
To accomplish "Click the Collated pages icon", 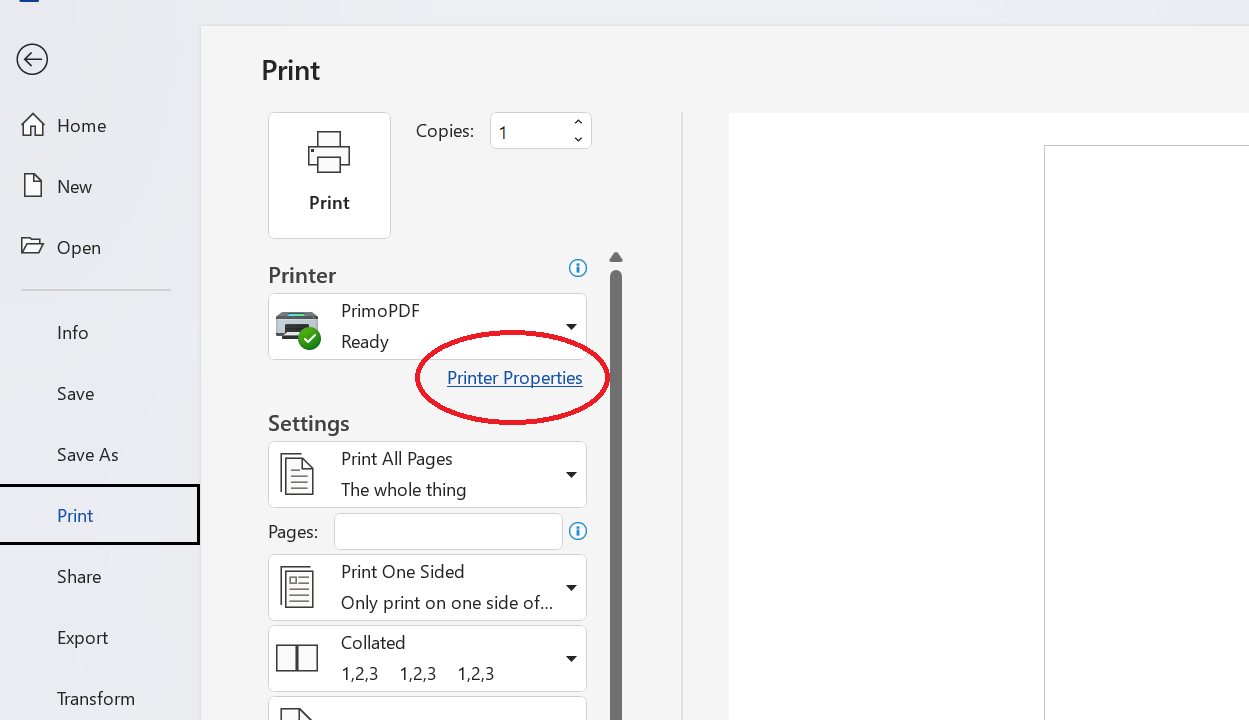I will pos(297,658).
